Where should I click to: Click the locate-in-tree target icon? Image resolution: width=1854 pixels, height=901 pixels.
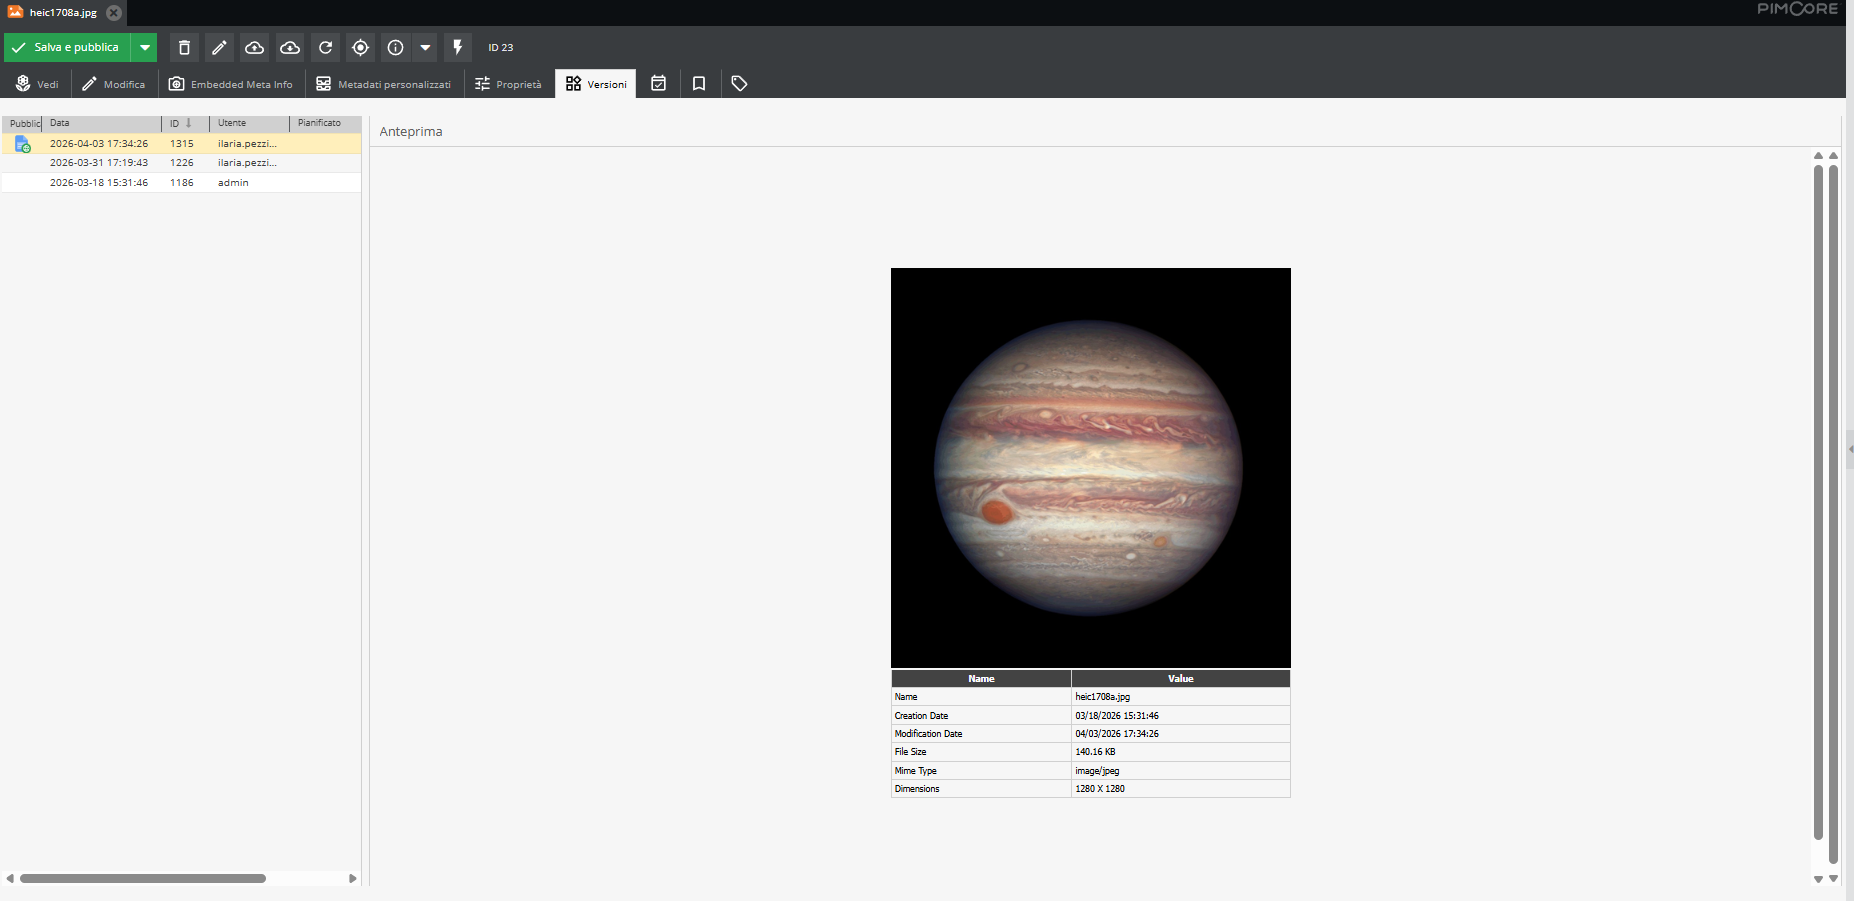pyautogui.click(x=361, y=48)
